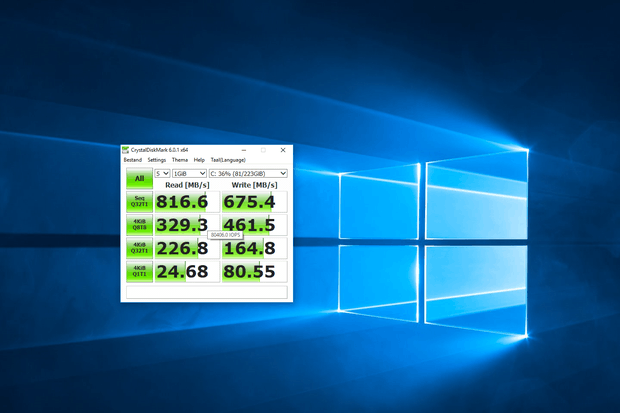
Task: Click the 226.8 read result
Action: [x=187, y=248]
